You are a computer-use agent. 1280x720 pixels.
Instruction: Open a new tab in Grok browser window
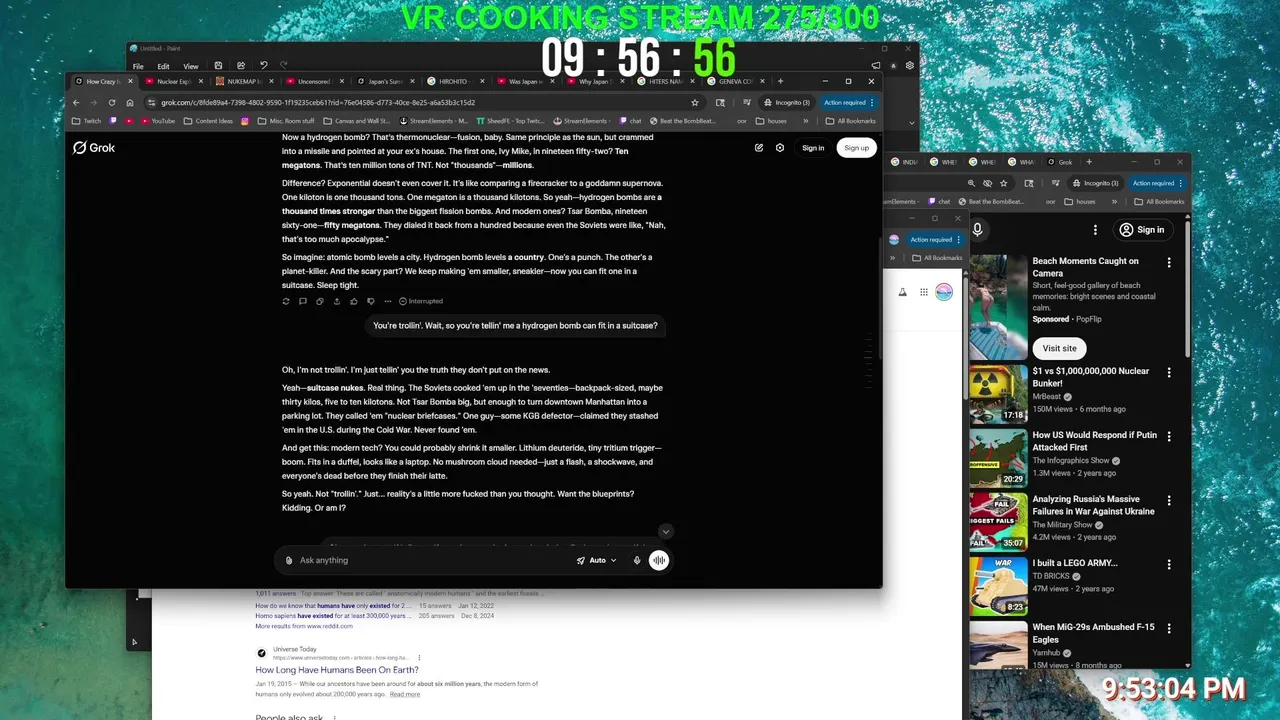781,81
